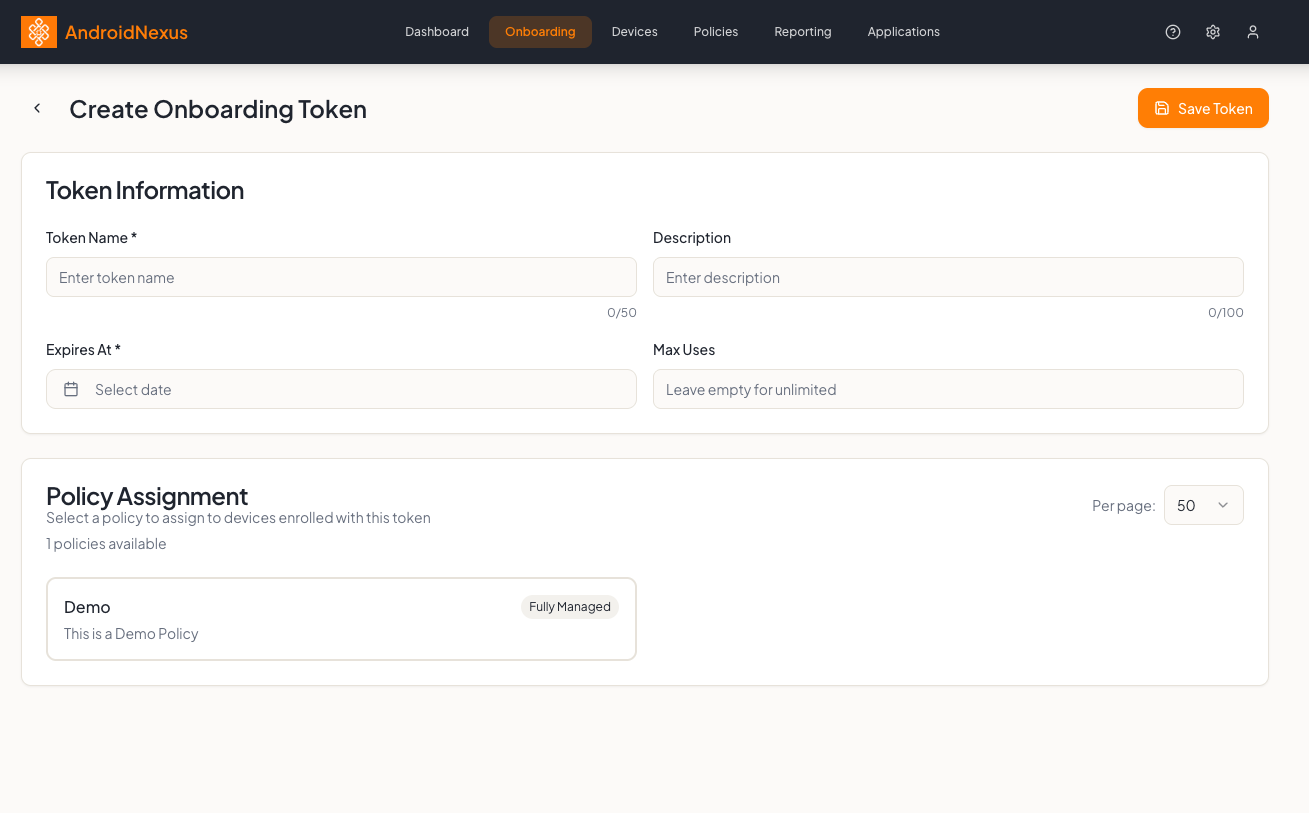This screenshot has width=1309, height=813.
Task: Click the Save Token button
Action: [x=1203, y=108]
